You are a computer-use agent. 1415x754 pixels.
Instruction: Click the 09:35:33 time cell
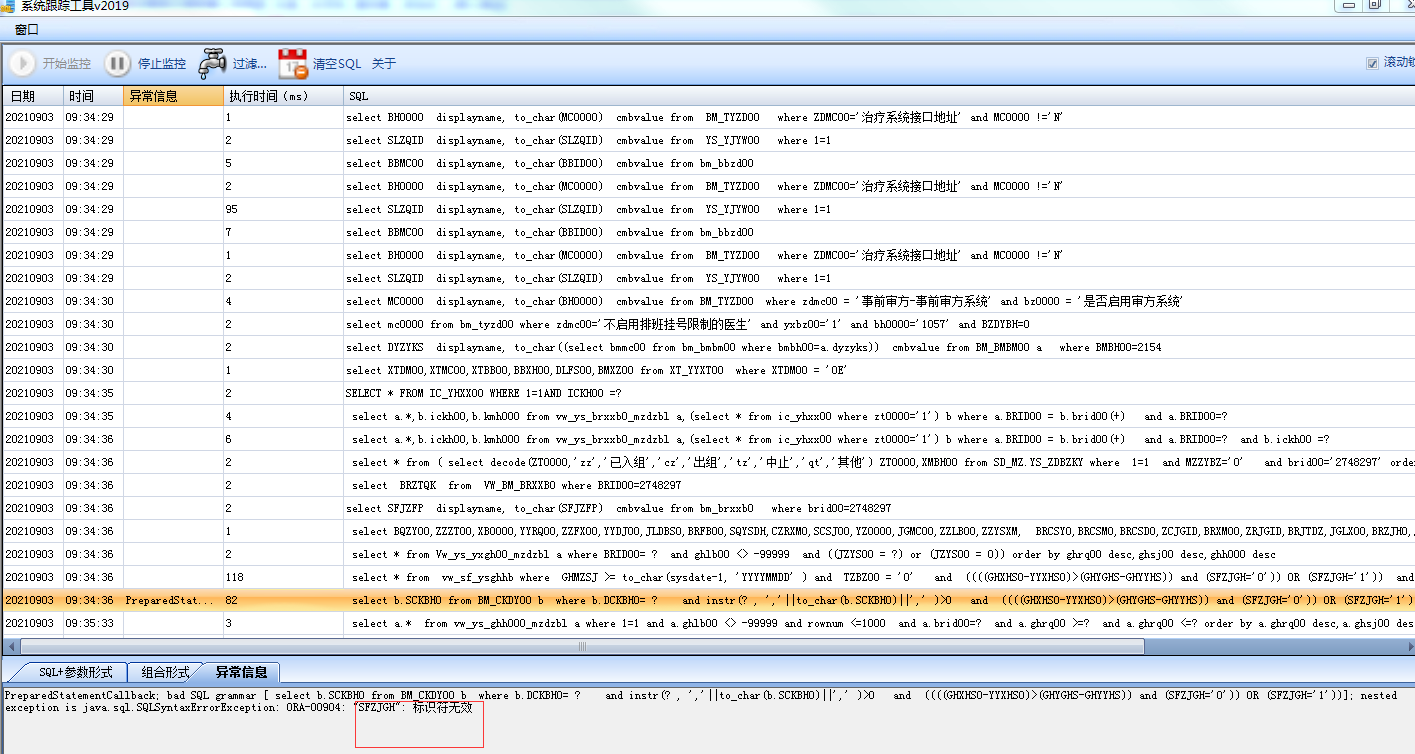pos(93,623)
